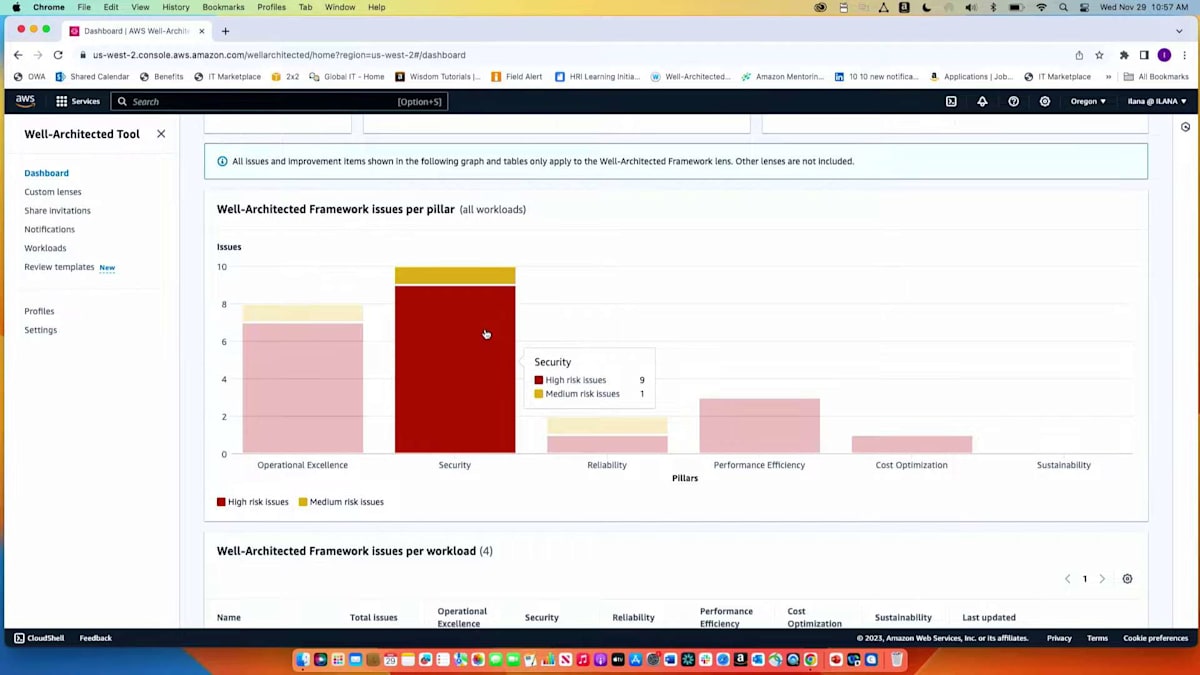Expand the bookmarks bar overflow chevron
The width and height of the screenshot is (1200, 675).
(x=1108, y=77)
